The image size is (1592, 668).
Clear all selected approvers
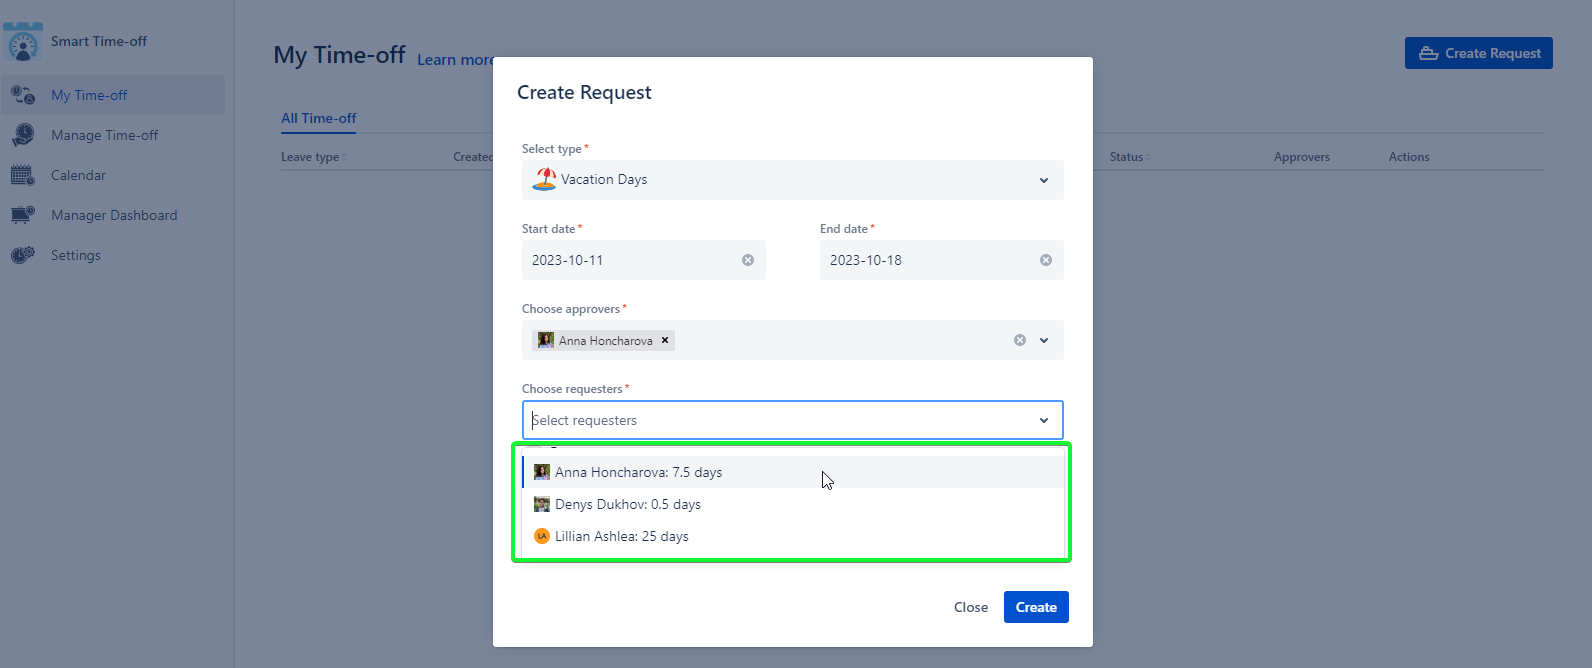pyautogui.click(x=1019, y=340)
